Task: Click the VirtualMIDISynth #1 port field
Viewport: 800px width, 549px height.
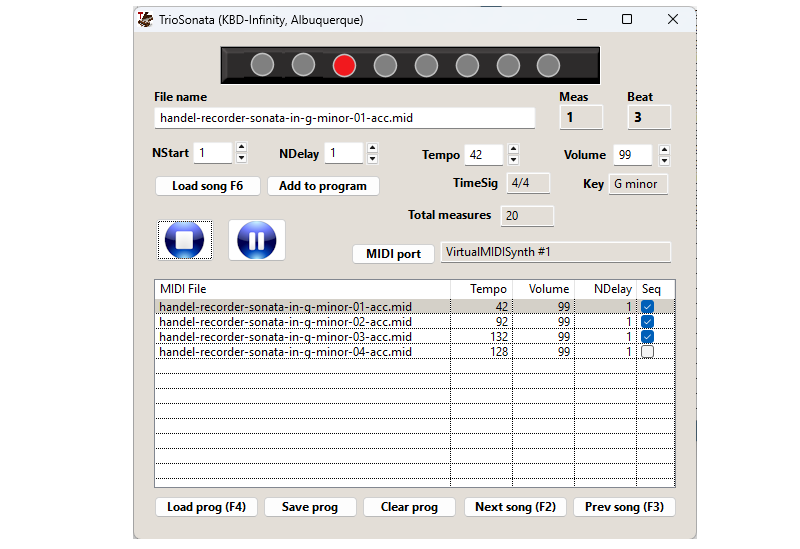Action: click(x=556, y=252)
